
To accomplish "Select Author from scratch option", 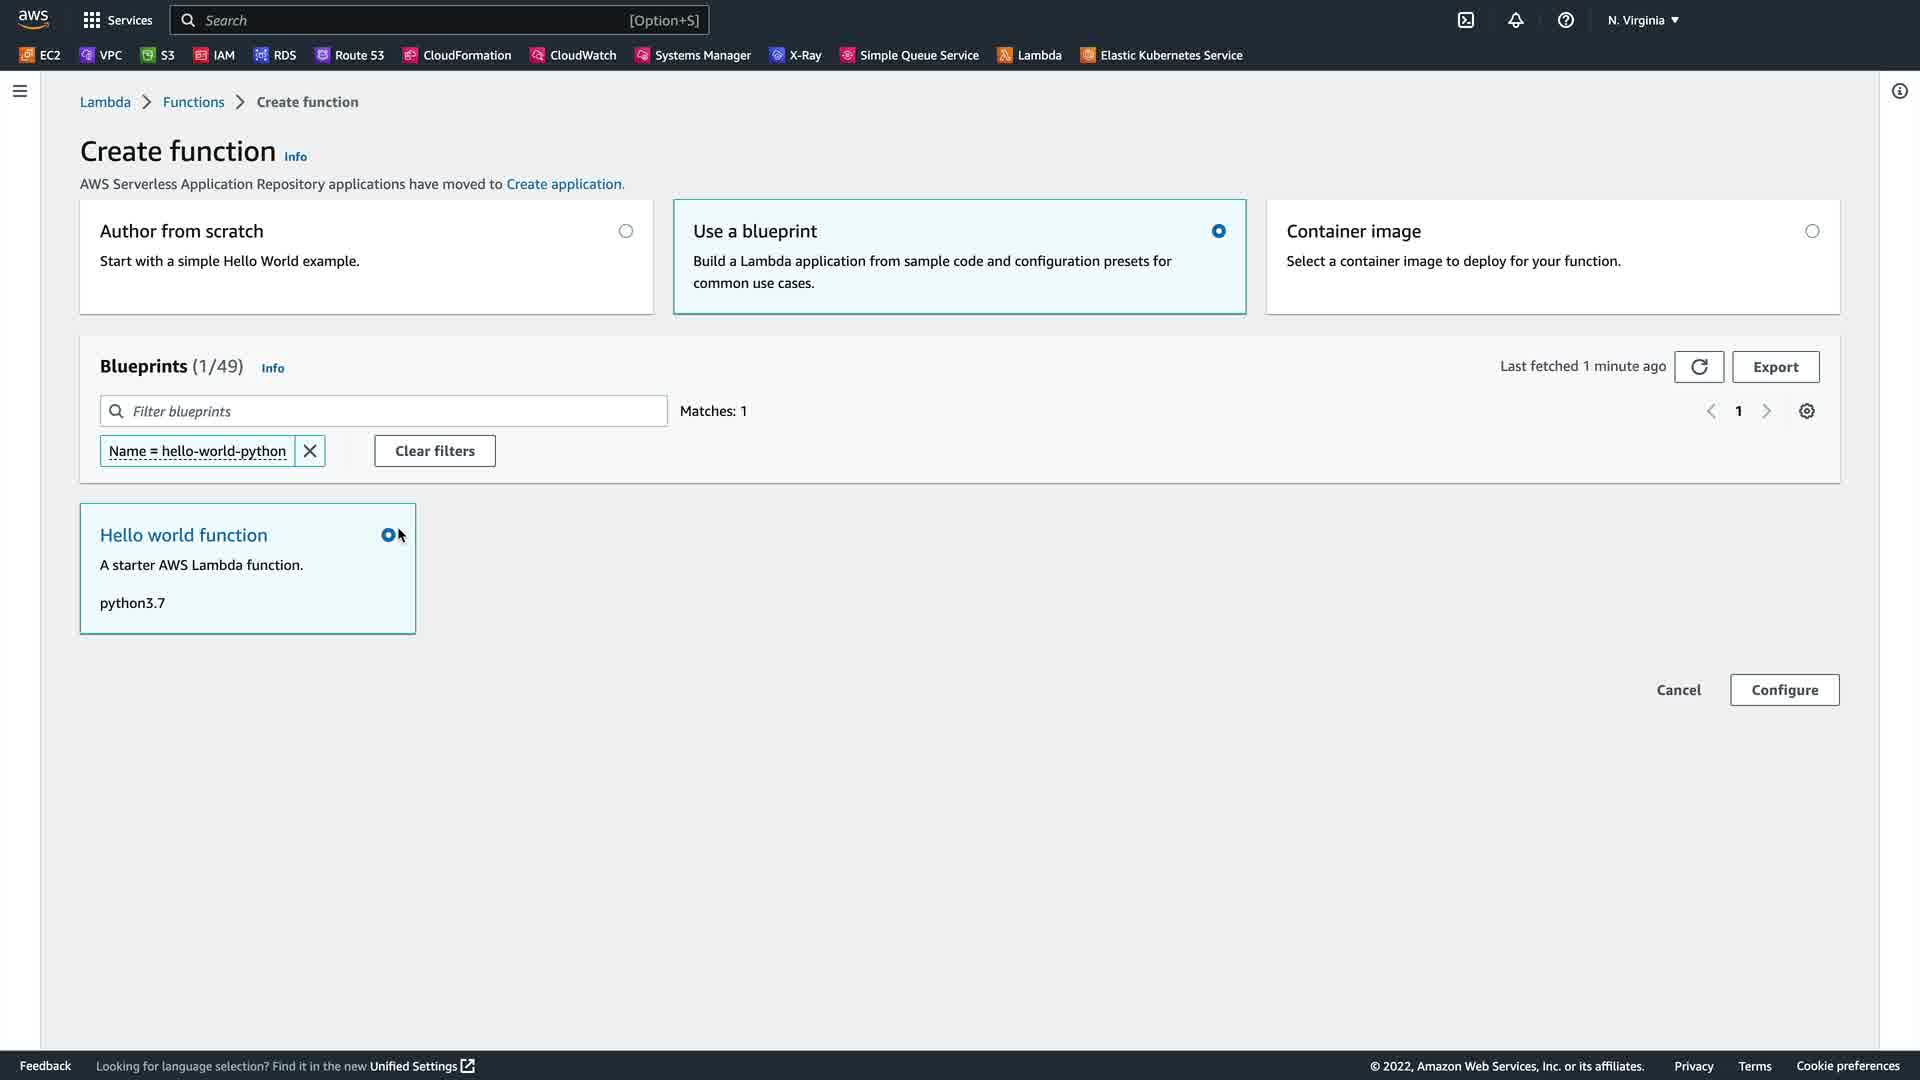I will tap(626, 231).
